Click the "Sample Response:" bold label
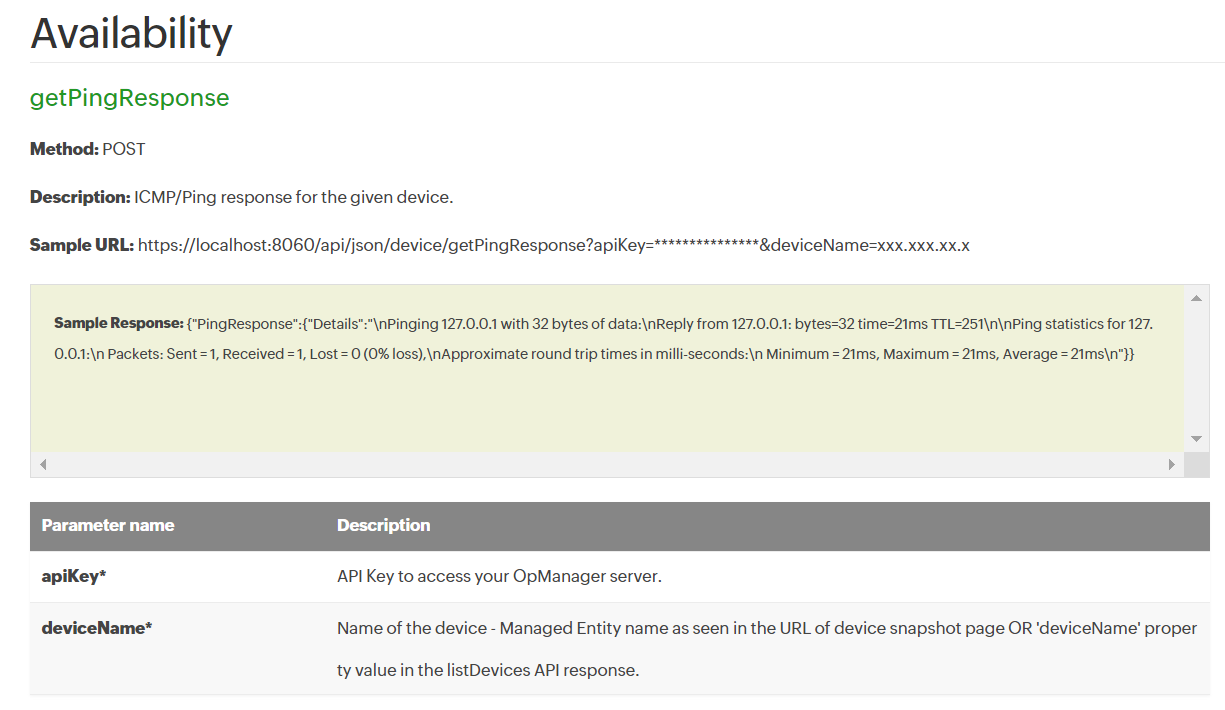The height and width of the screenshot is (710, 1225). (118, 323)
